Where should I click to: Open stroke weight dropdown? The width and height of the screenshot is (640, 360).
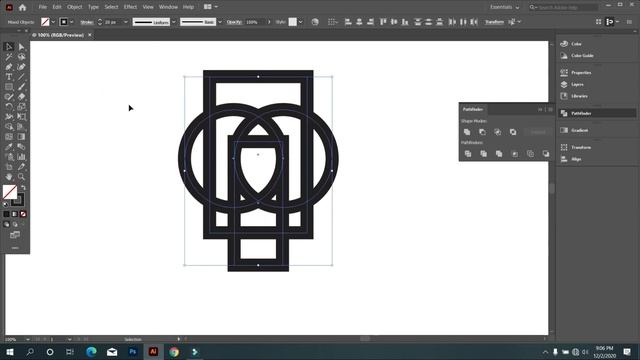tap(126, 22)
